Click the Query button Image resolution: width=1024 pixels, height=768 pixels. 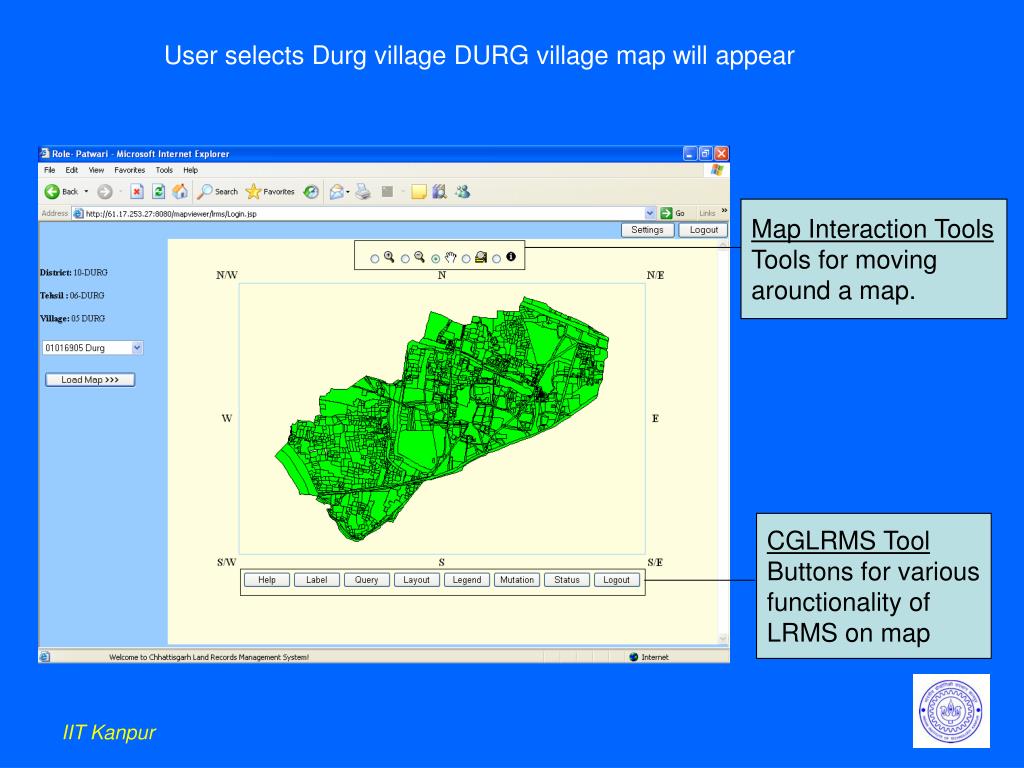(366, 580)
